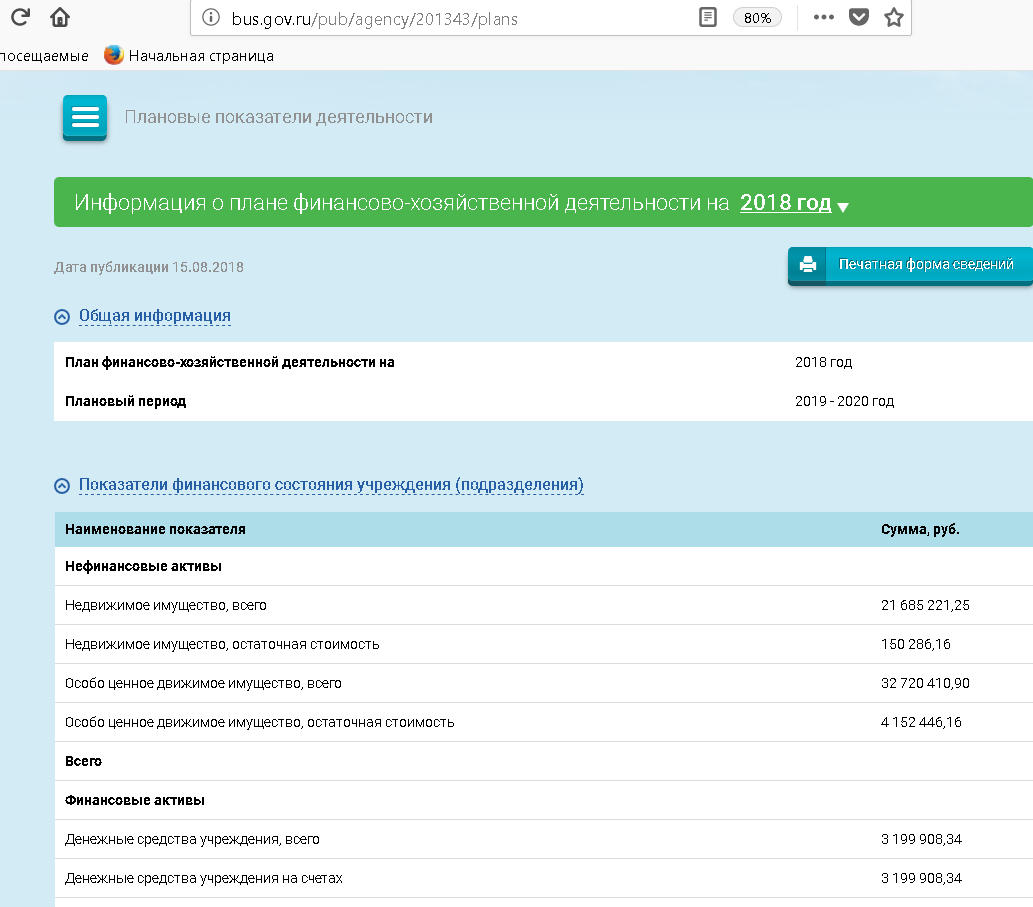Click the arrow next to 2018 год
The width and height of the screenshot is (1033, 907).
843,207
